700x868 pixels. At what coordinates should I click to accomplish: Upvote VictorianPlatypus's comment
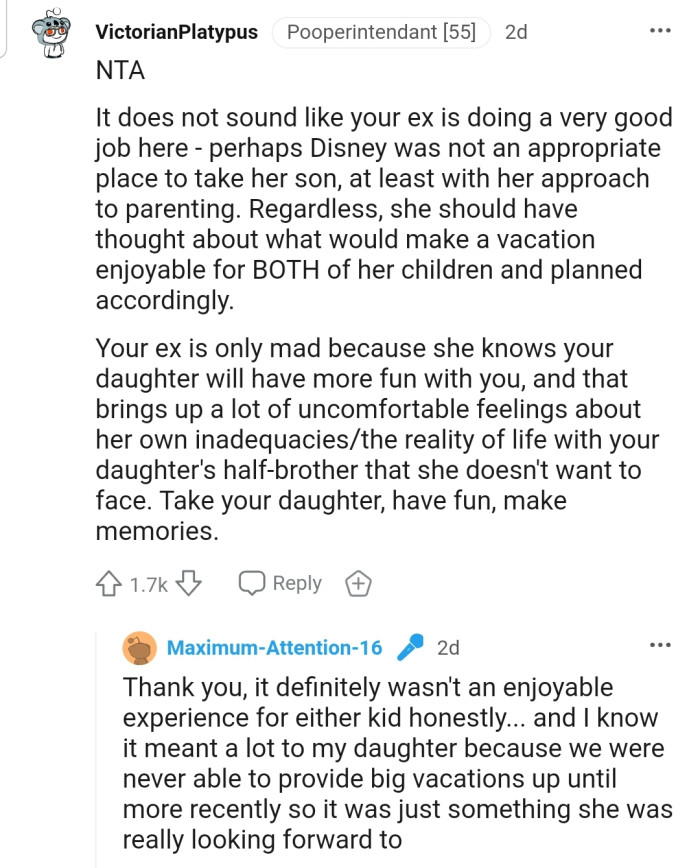tap(108, 584)
